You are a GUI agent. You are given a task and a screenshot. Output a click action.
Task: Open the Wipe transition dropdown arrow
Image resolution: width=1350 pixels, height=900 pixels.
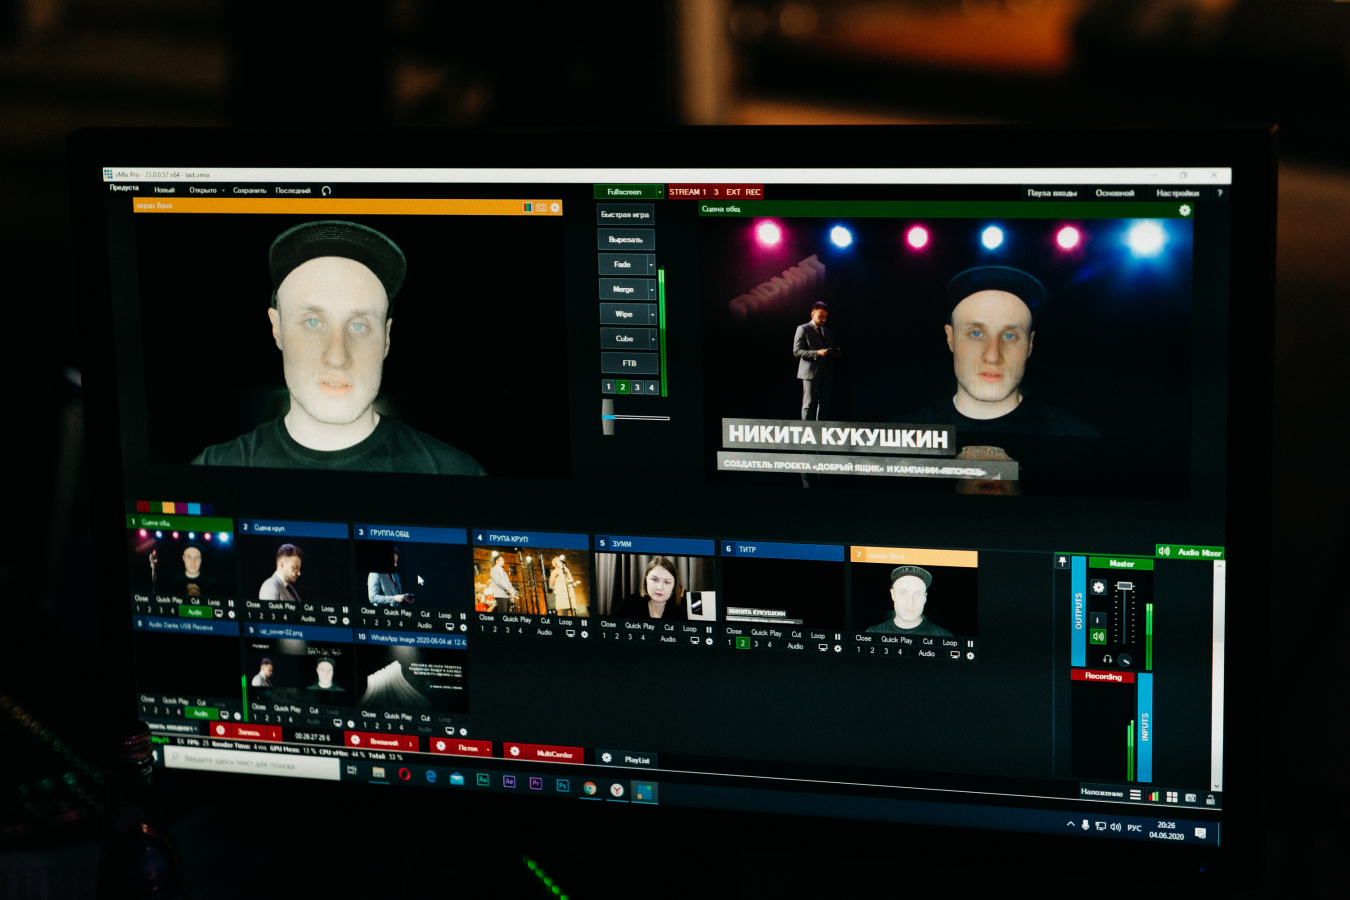pyautogui.click(x=653, y=314)
